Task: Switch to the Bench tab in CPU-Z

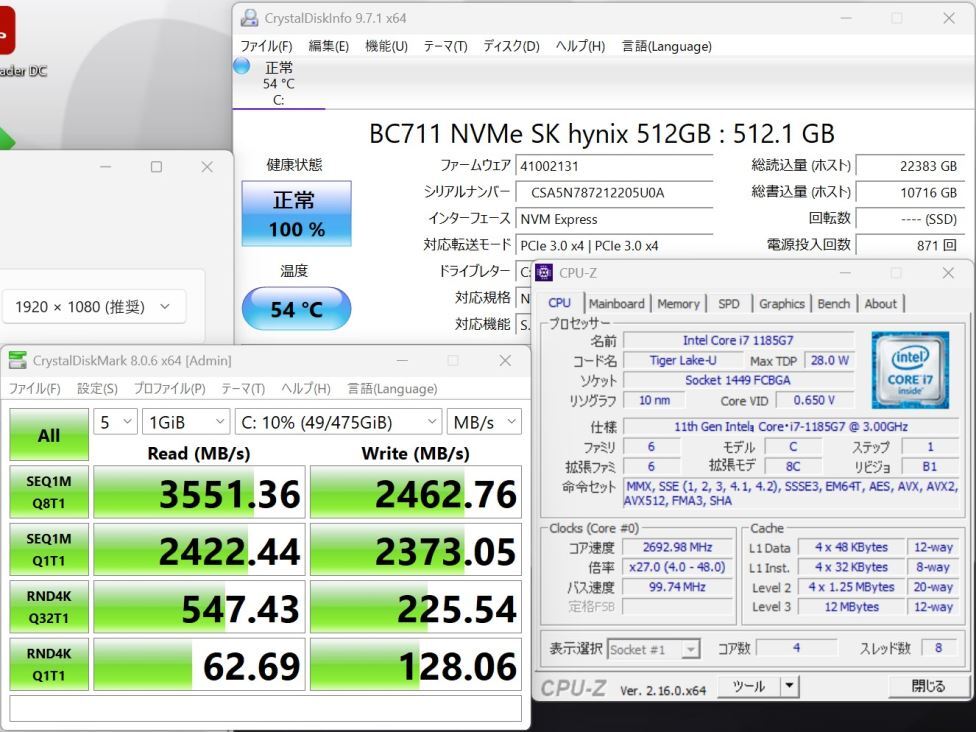Action: [x=833, y=304]
